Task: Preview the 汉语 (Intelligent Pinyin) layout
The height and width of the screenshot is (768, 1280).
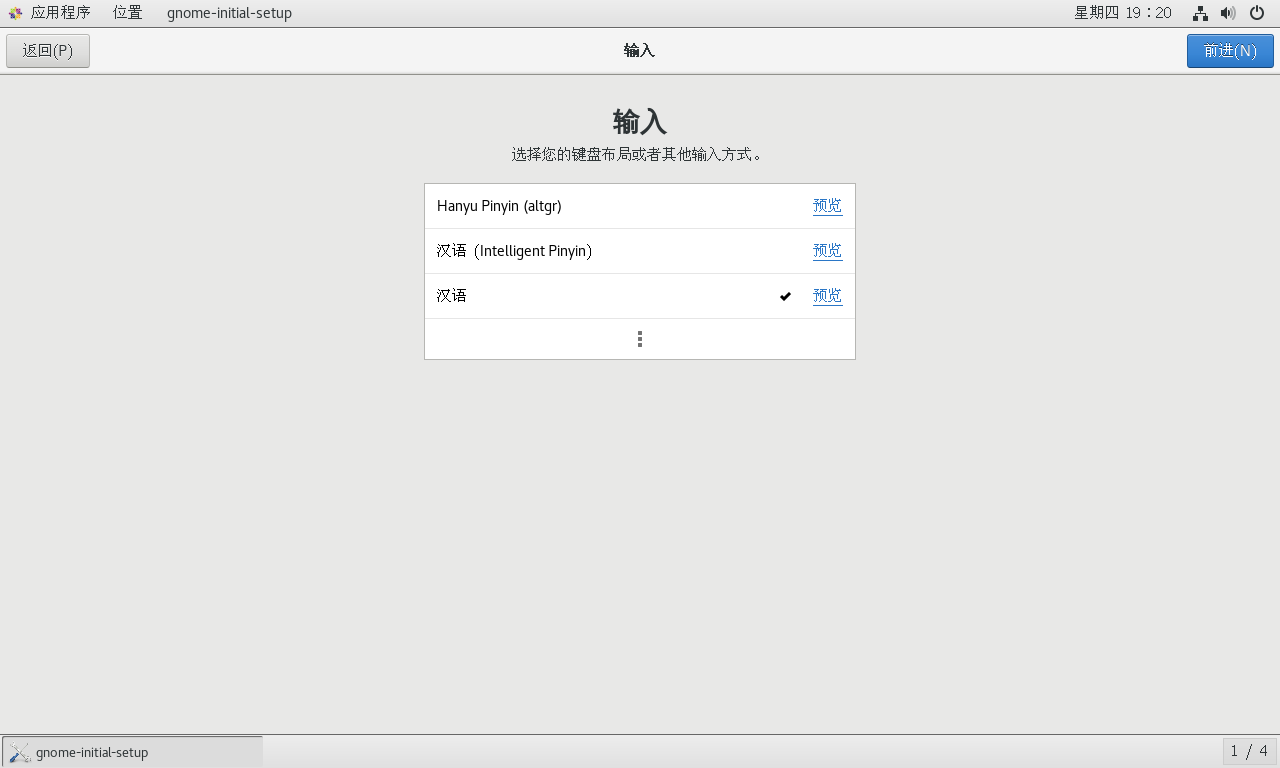Action: point(827,251)
